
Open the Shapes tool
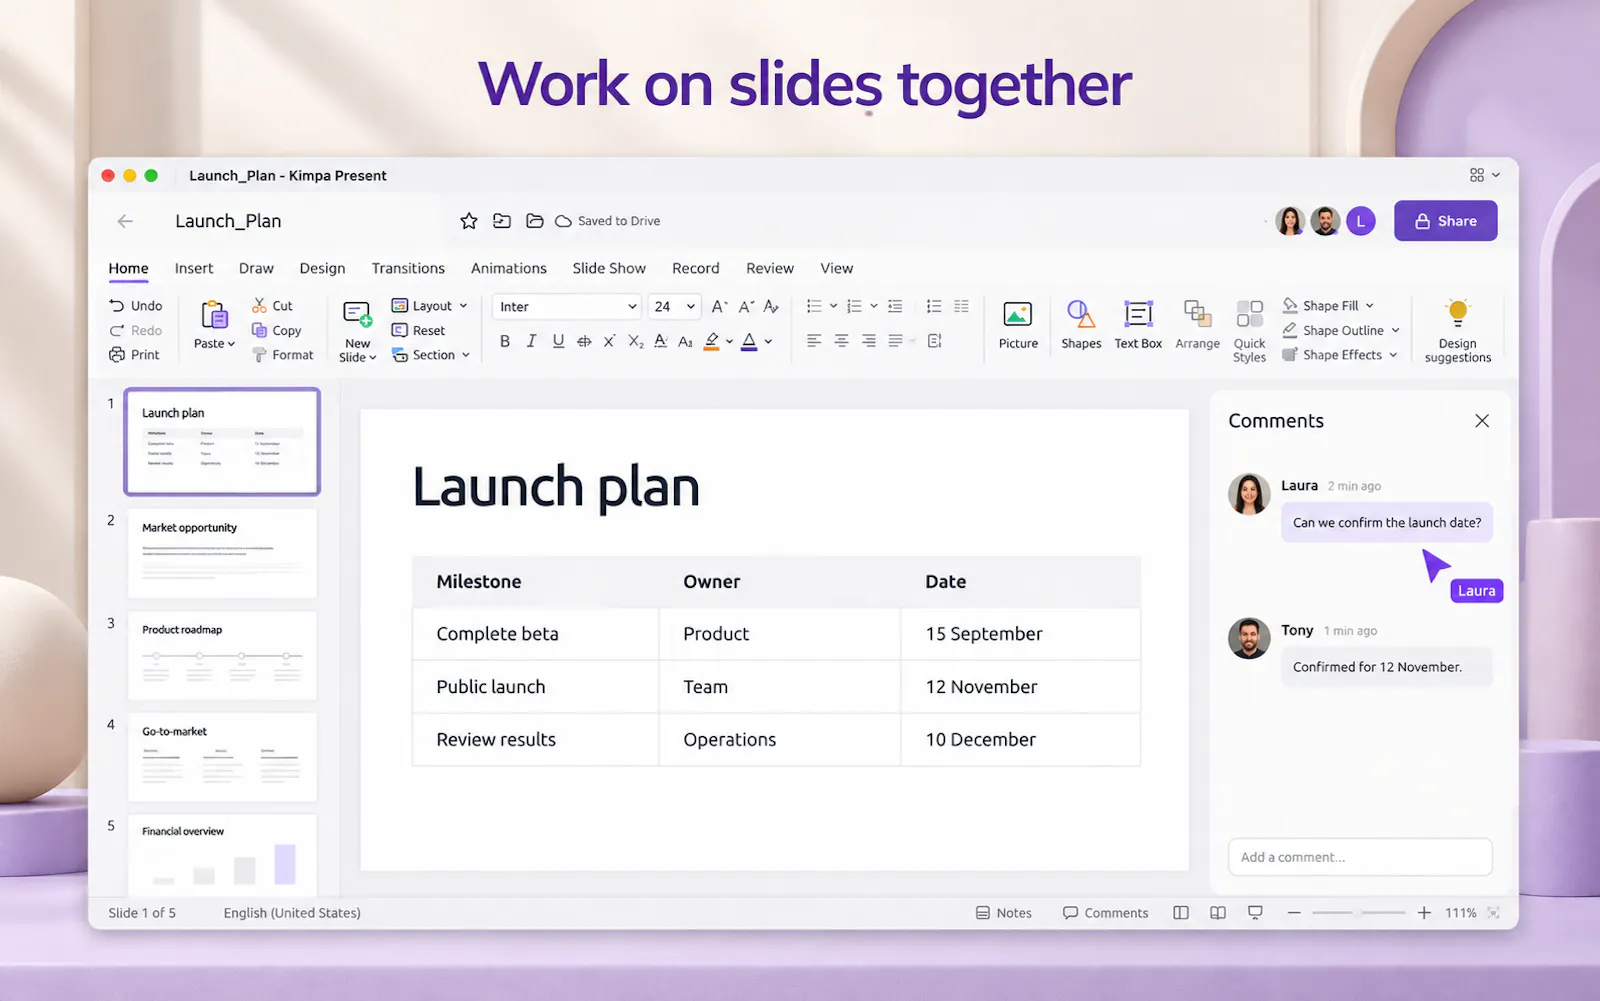1081,325
